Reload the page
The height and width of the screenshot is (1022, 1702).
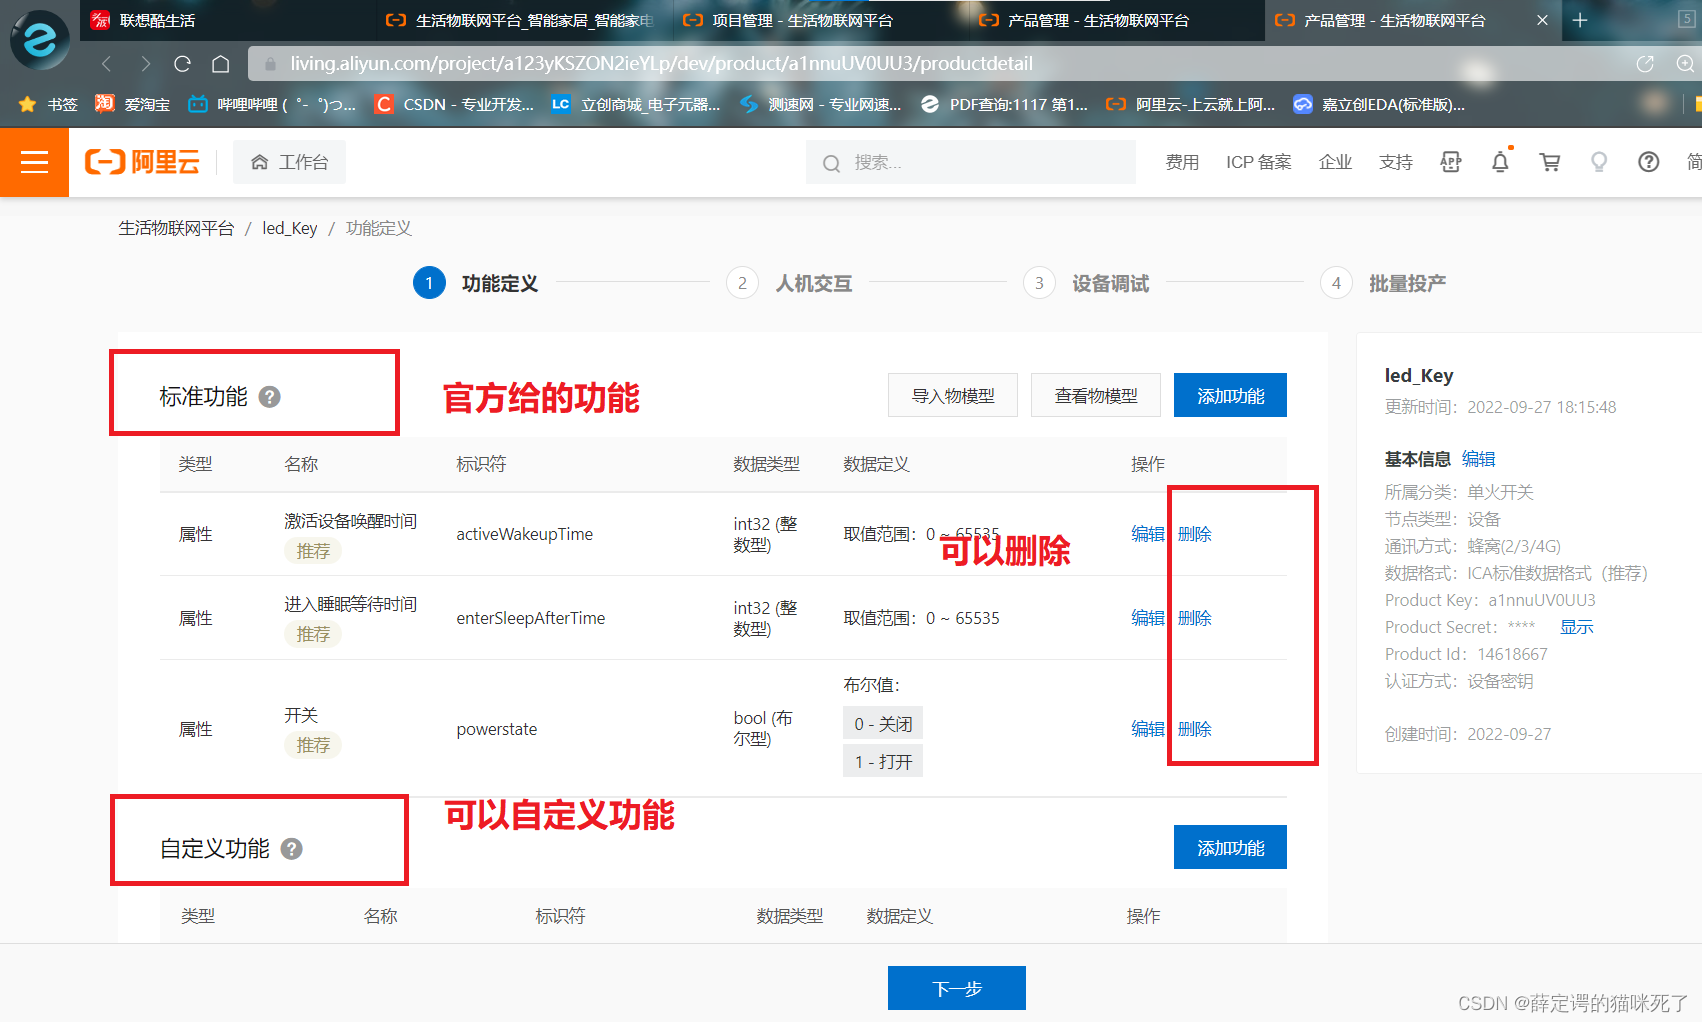pos(182,64)
